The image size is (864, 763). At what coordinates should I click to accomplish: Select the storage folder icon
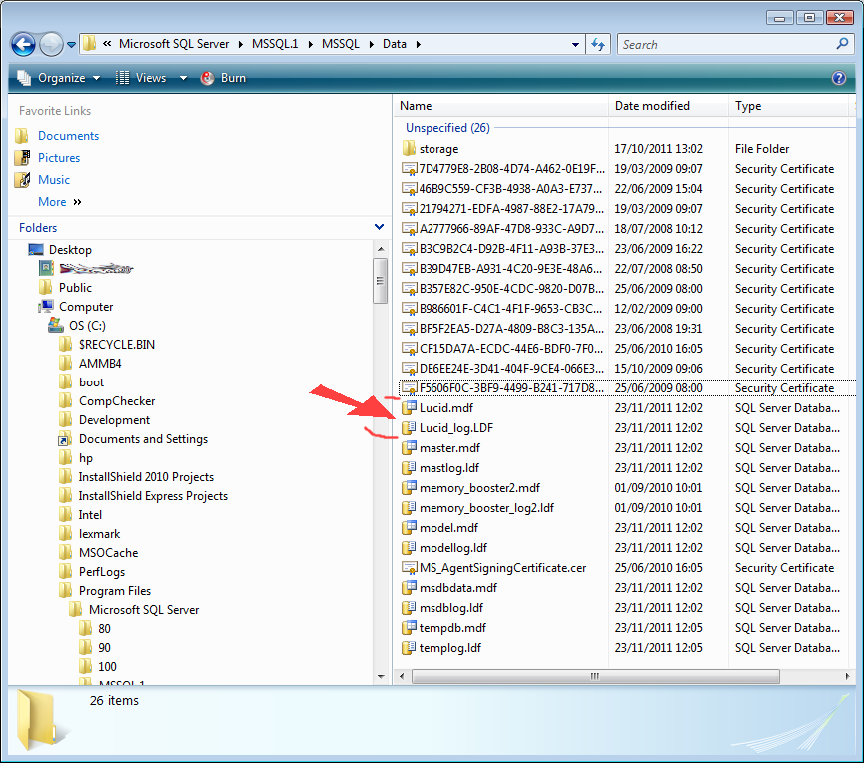click(x=409, y=149)
